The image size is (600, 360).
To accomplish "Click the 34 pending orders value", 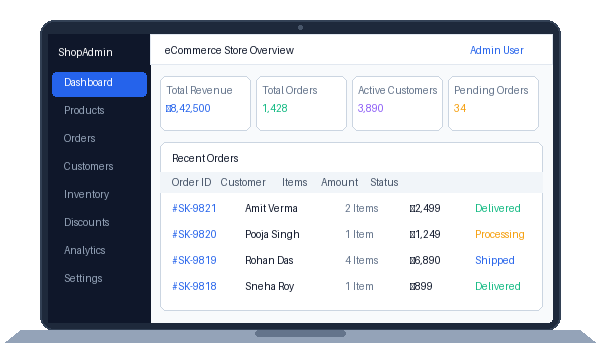I will [x=460, y=108].
